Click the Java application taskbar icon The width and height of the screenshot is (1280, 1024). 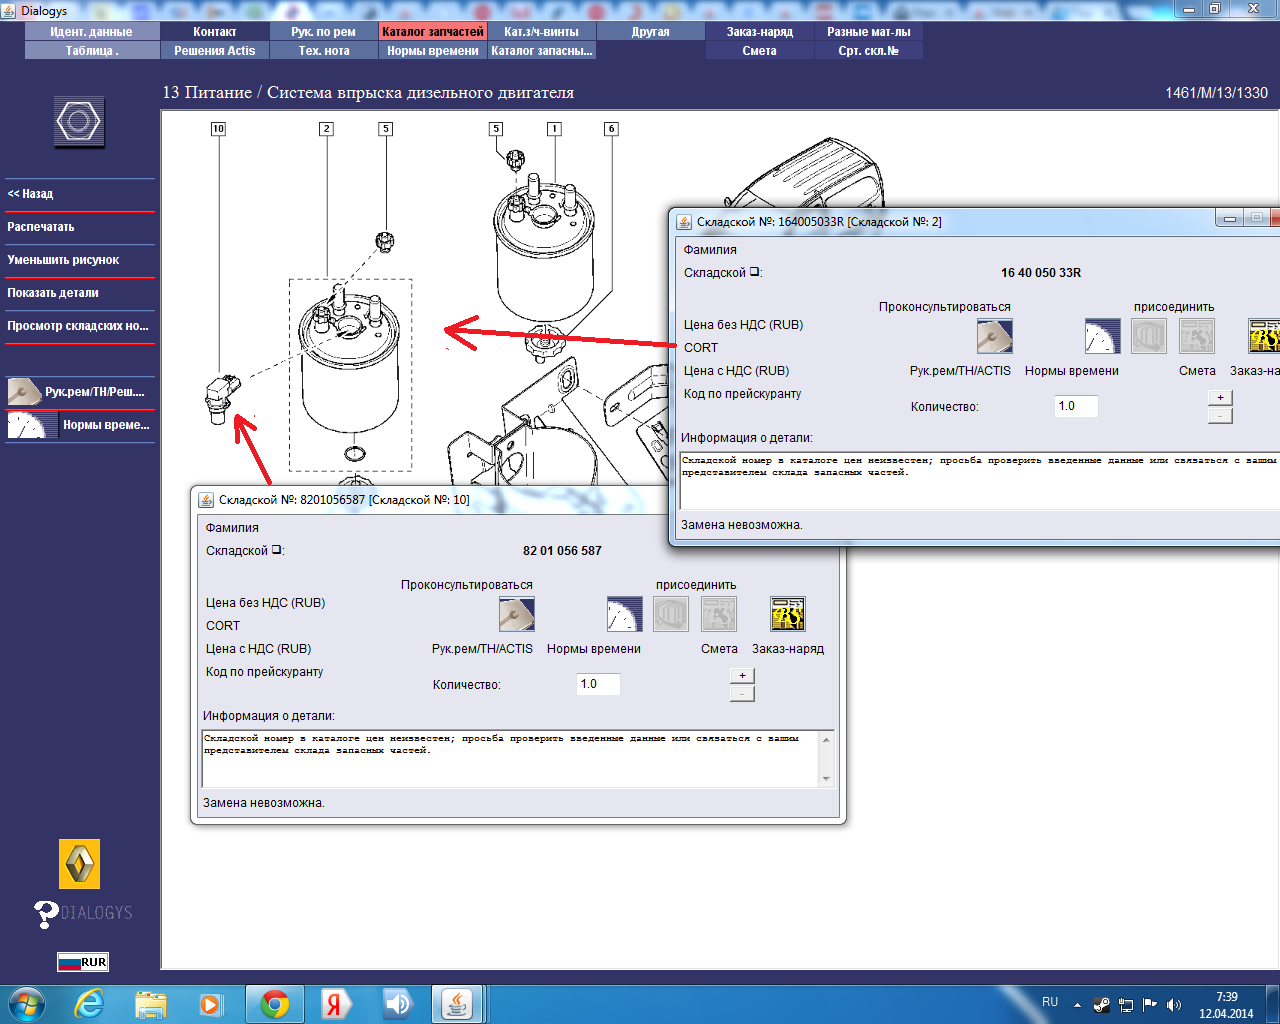click(x=458, y=1004)
